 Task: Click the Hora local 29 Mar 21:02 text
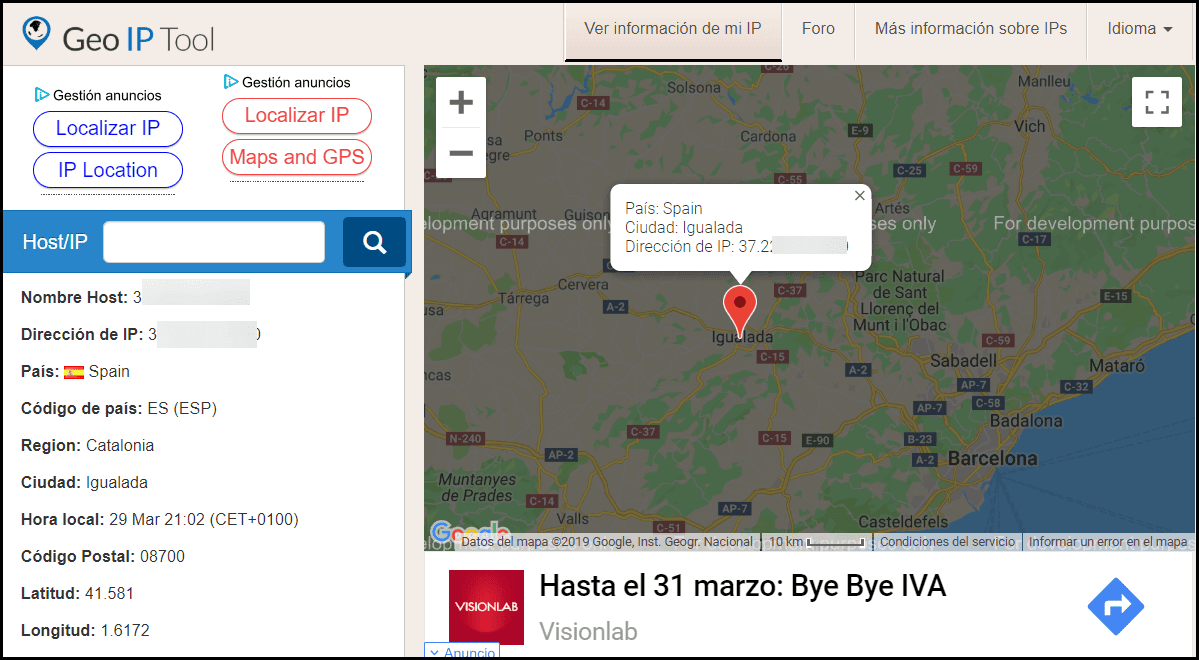159,519
